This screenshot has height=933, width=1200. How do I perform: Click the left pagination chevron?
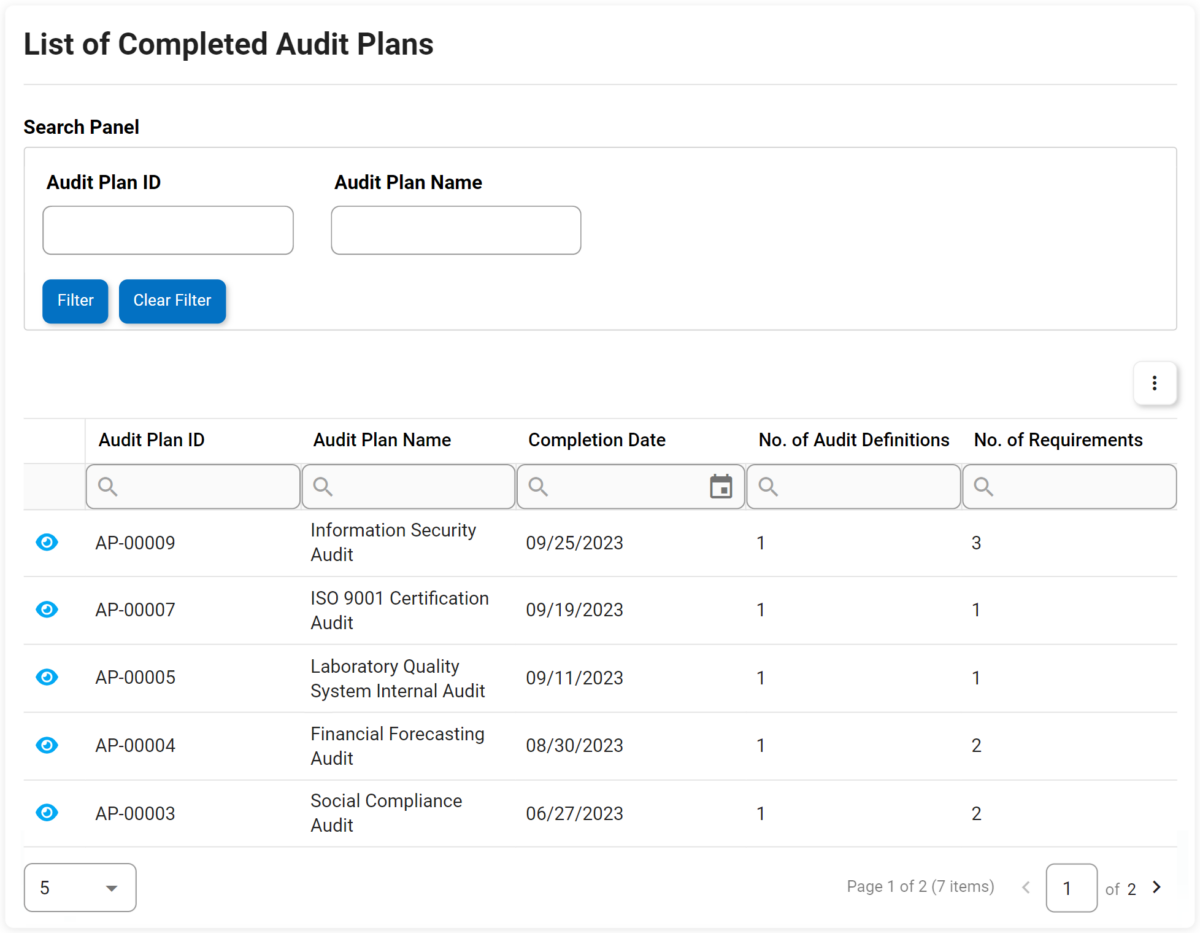pos(1026,886)
